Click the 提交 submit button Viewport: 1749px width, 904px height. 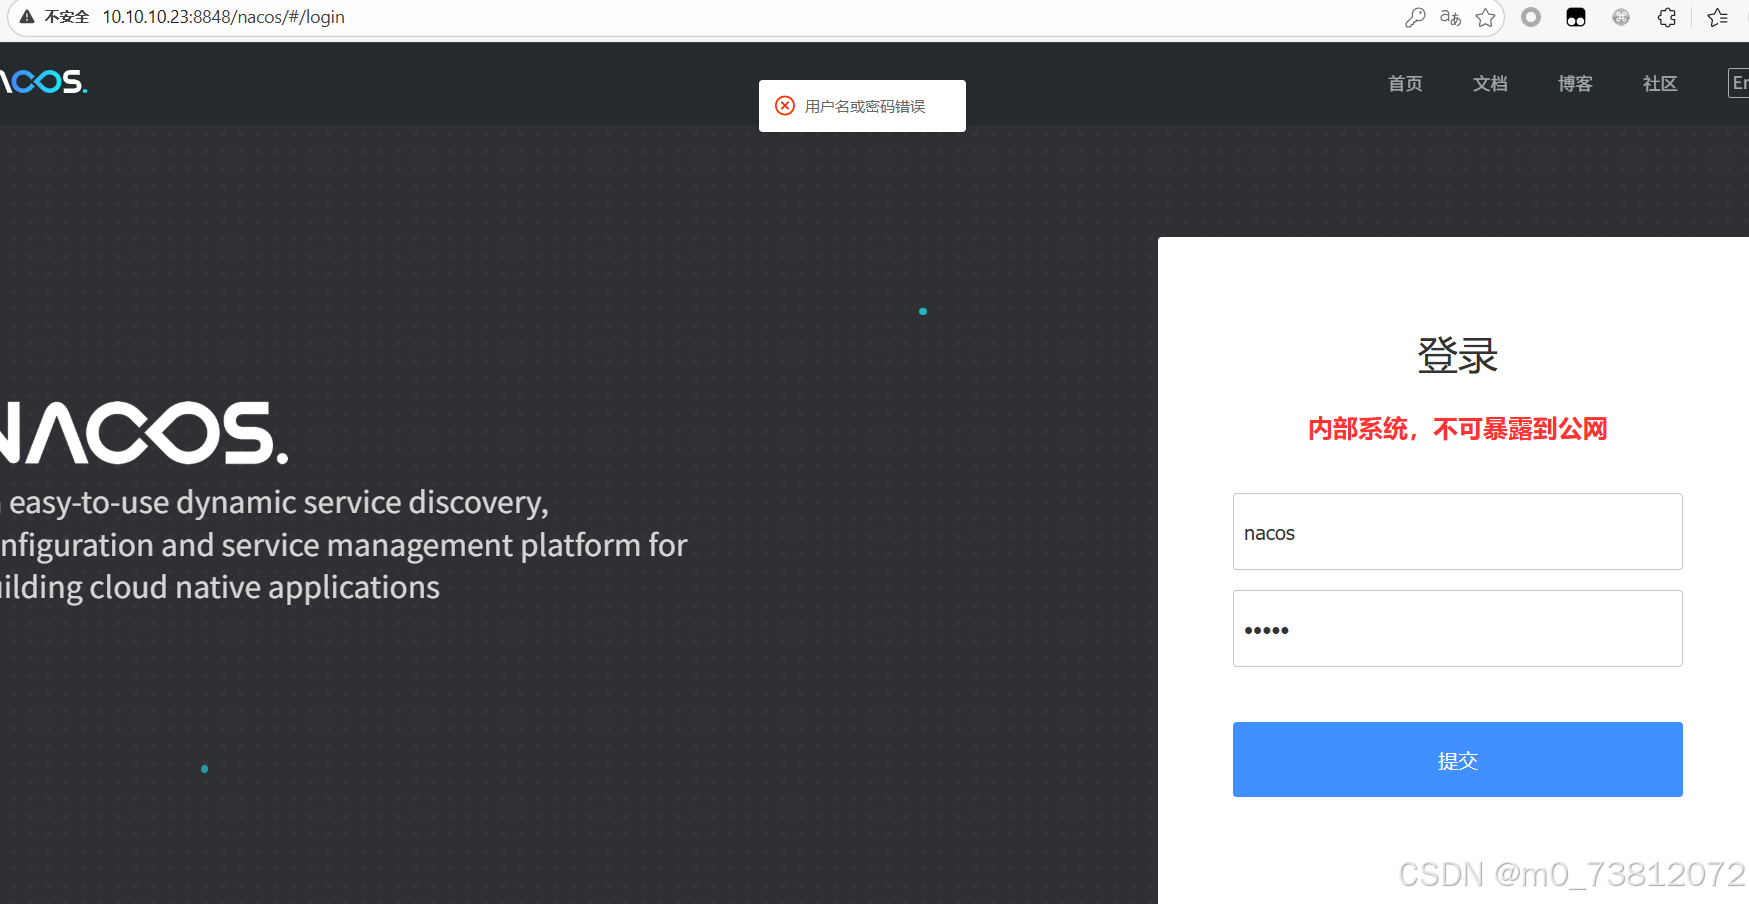coord(1457,759)
